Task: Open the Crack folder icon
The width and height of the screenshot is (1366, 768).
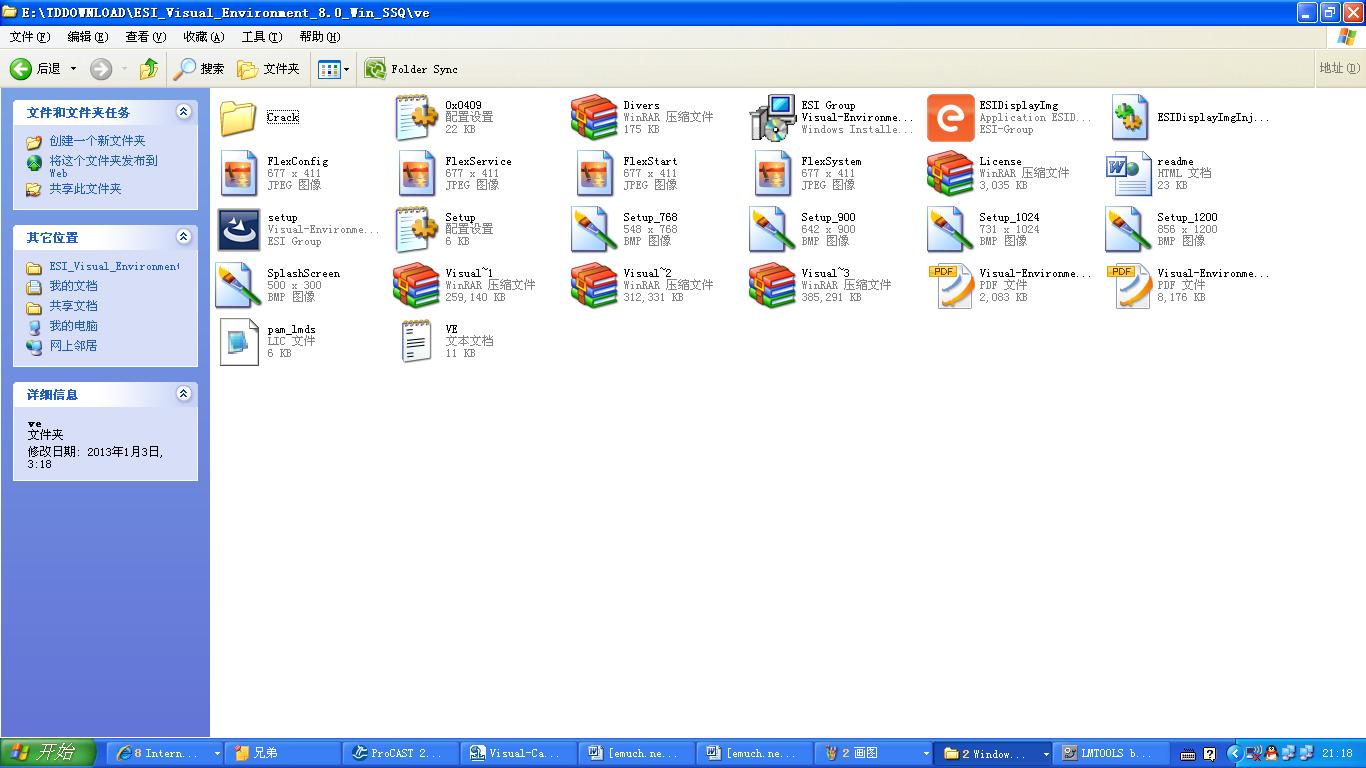Action: click(238, 118)
